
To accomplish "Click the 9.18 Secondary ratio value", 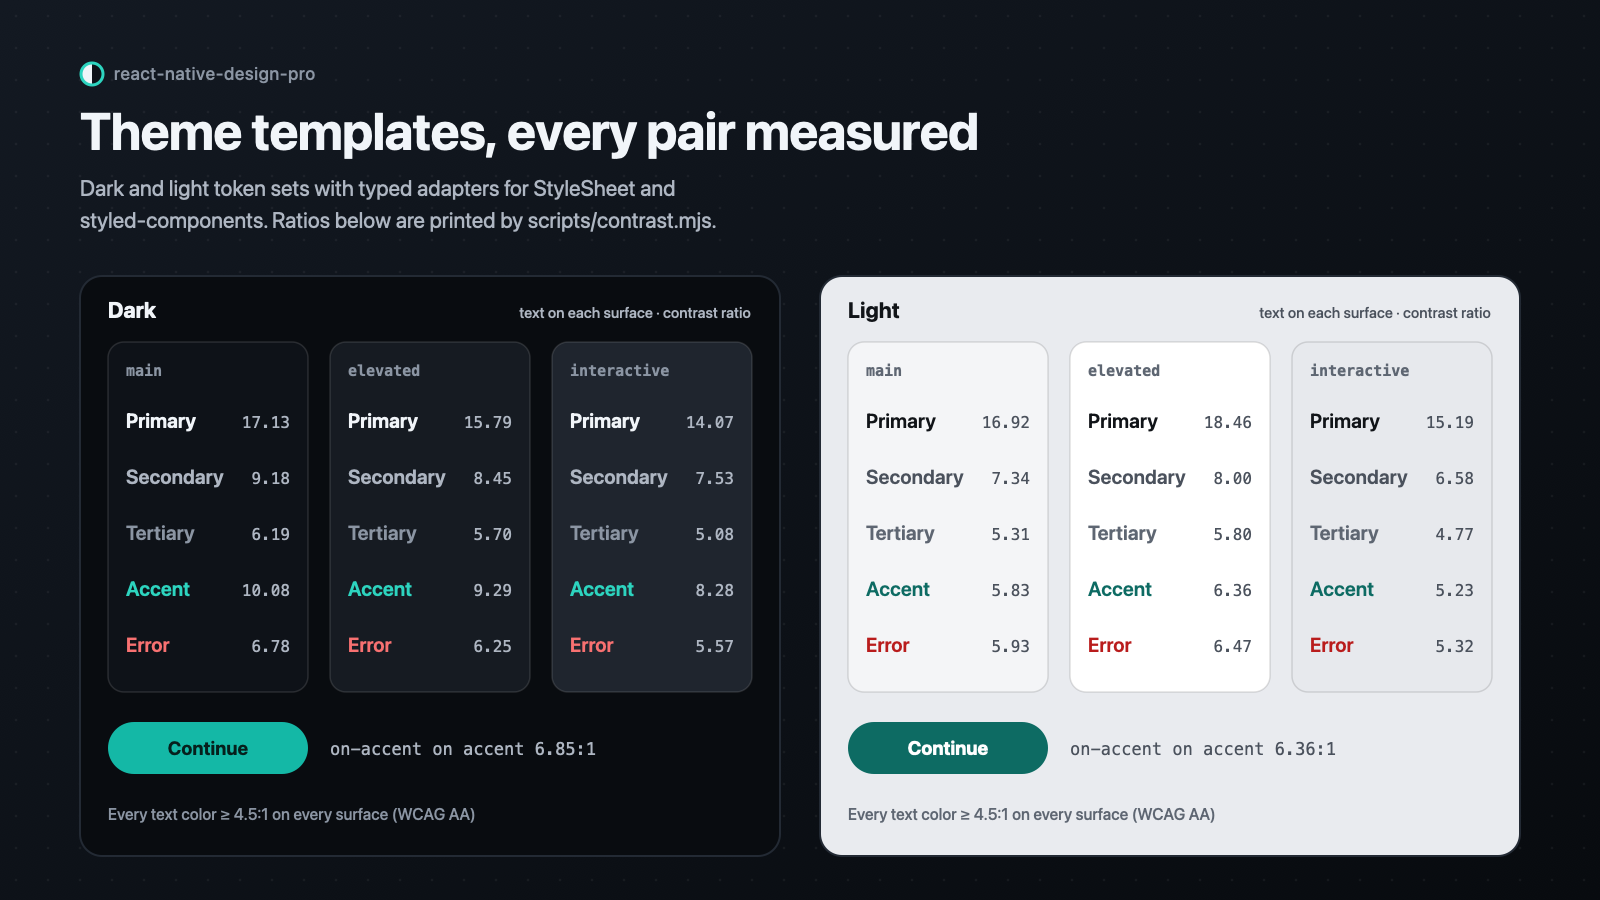I will tap(271, 478).
